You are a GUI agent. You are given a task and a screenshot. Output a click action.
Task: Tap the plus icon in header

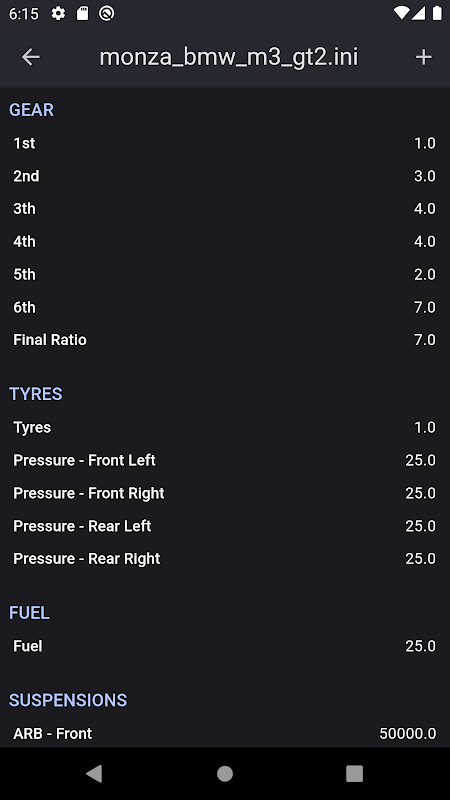423,57
